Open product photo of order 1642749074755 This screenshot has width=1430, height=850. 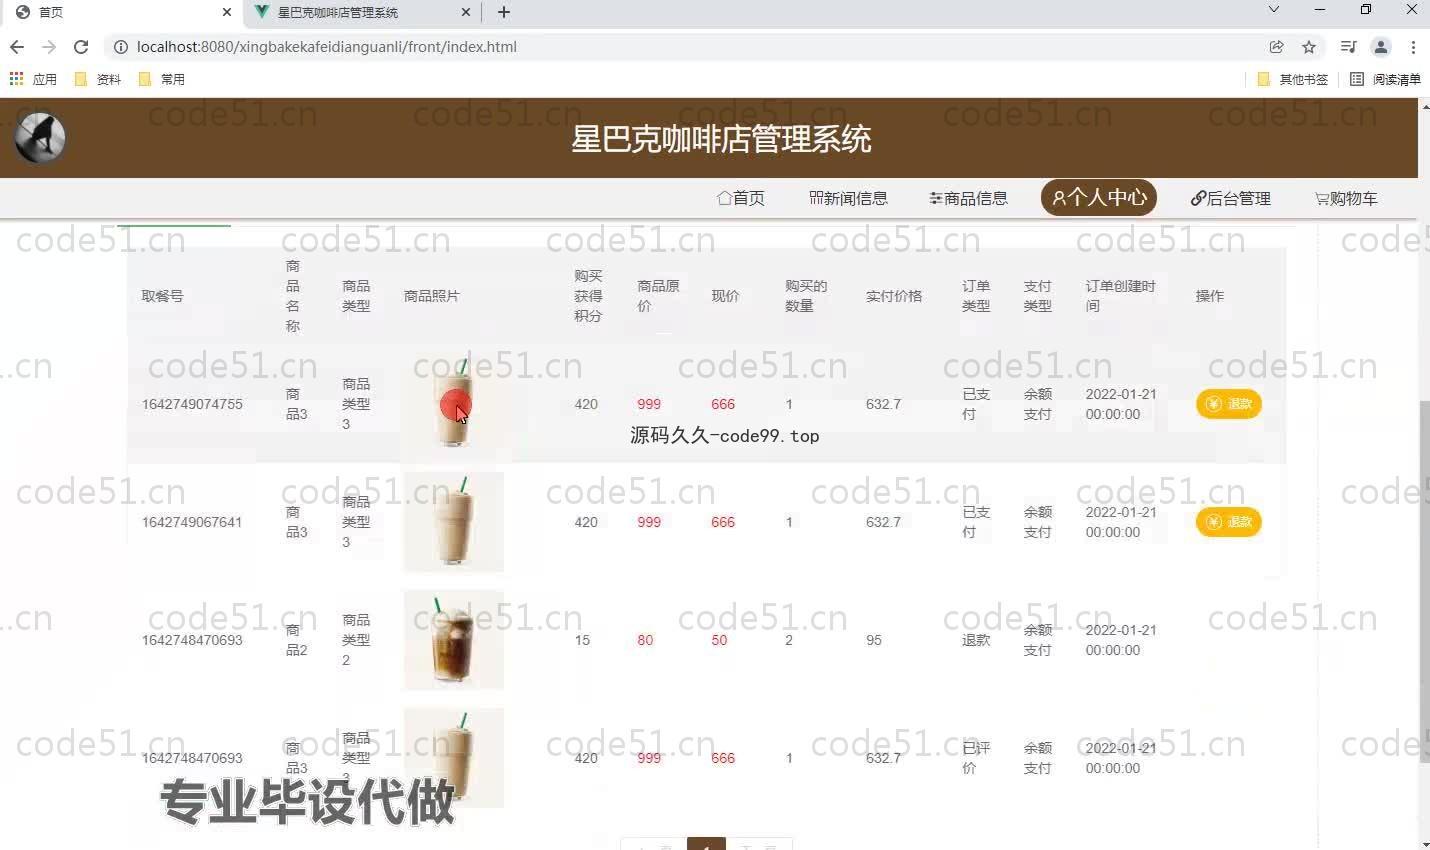coord(454,404)
